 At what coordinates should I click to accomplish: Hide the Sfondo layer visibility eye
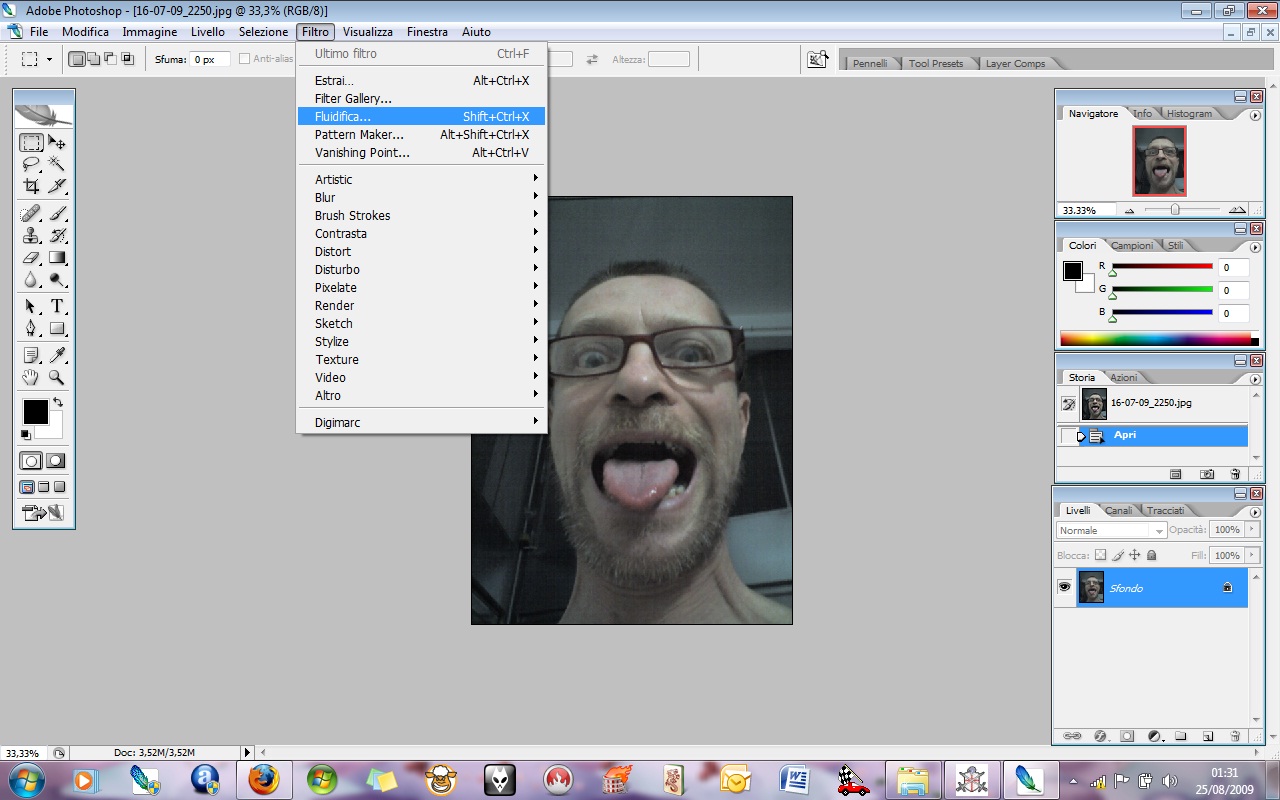[x=1065, y=587]
